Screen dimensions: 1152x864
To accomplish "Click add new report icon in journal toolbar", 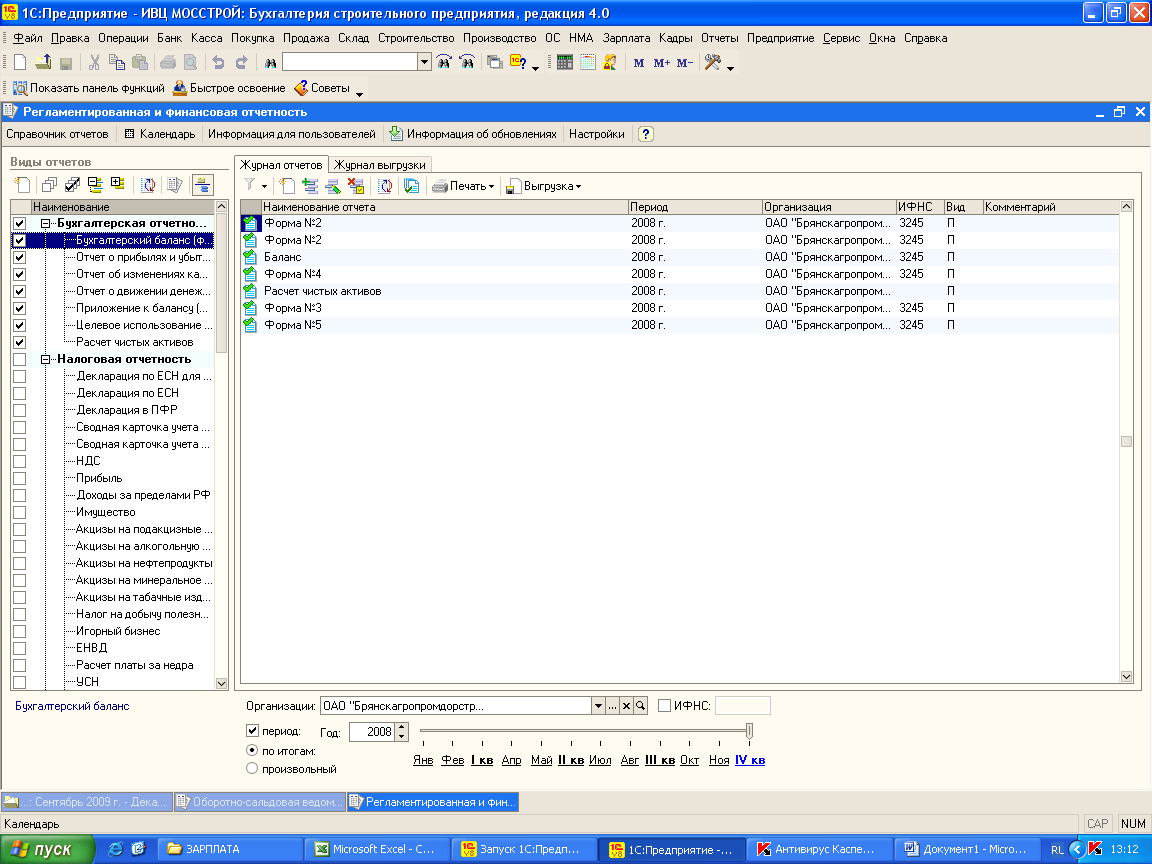I will pyautogui.click(x=287, y=187).
